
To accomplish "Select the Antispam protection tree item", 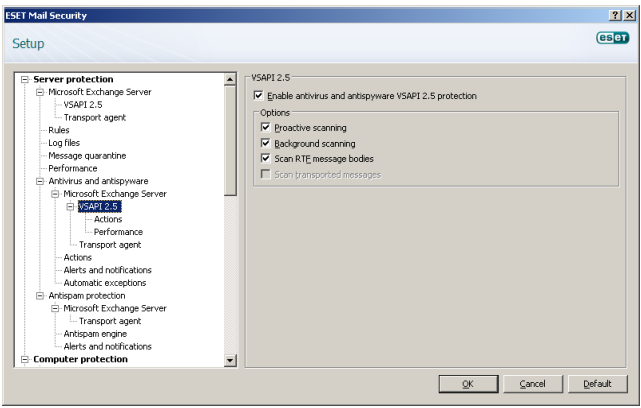I will pos(87,296).
